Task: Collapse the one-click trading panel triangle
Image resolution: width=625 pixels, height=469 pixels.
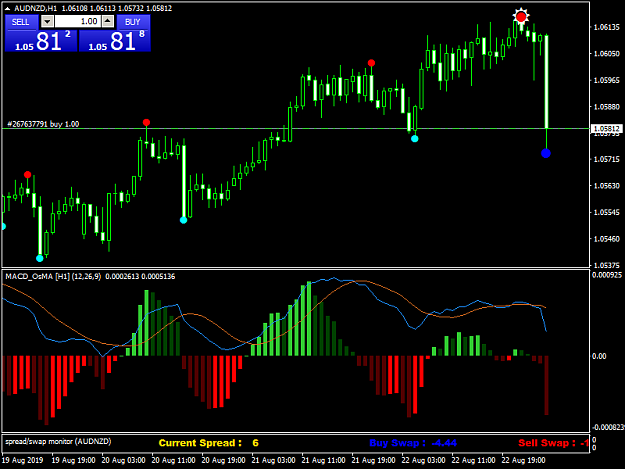Action: pos(8,8)
